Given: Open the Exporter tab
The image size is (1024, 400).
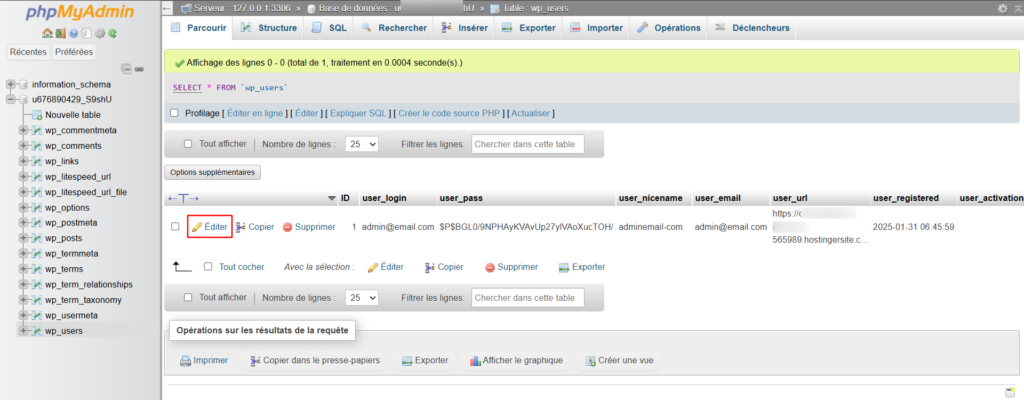Looking at the screenshot, I should click(529, 28).
